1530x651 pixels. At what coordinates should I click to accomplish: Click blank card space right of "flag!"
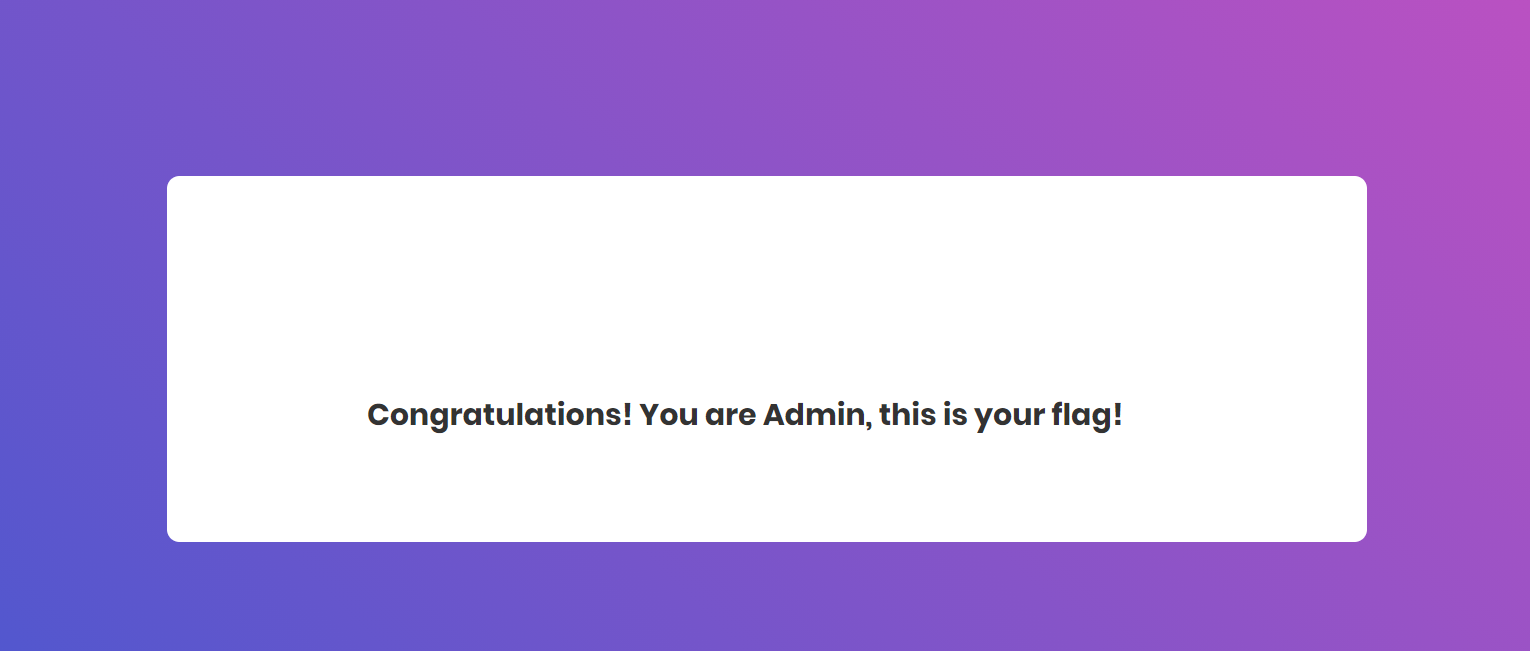coord(1245,414)
